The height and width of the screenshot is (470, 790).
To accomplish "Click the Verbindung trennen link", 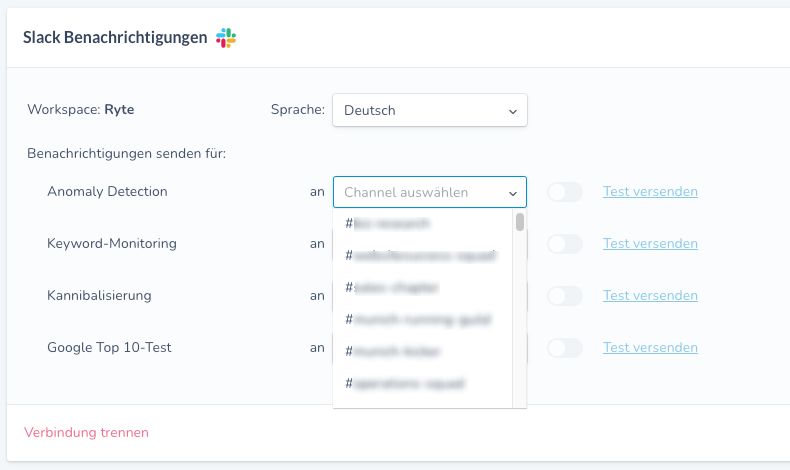I will click(86, 433).
